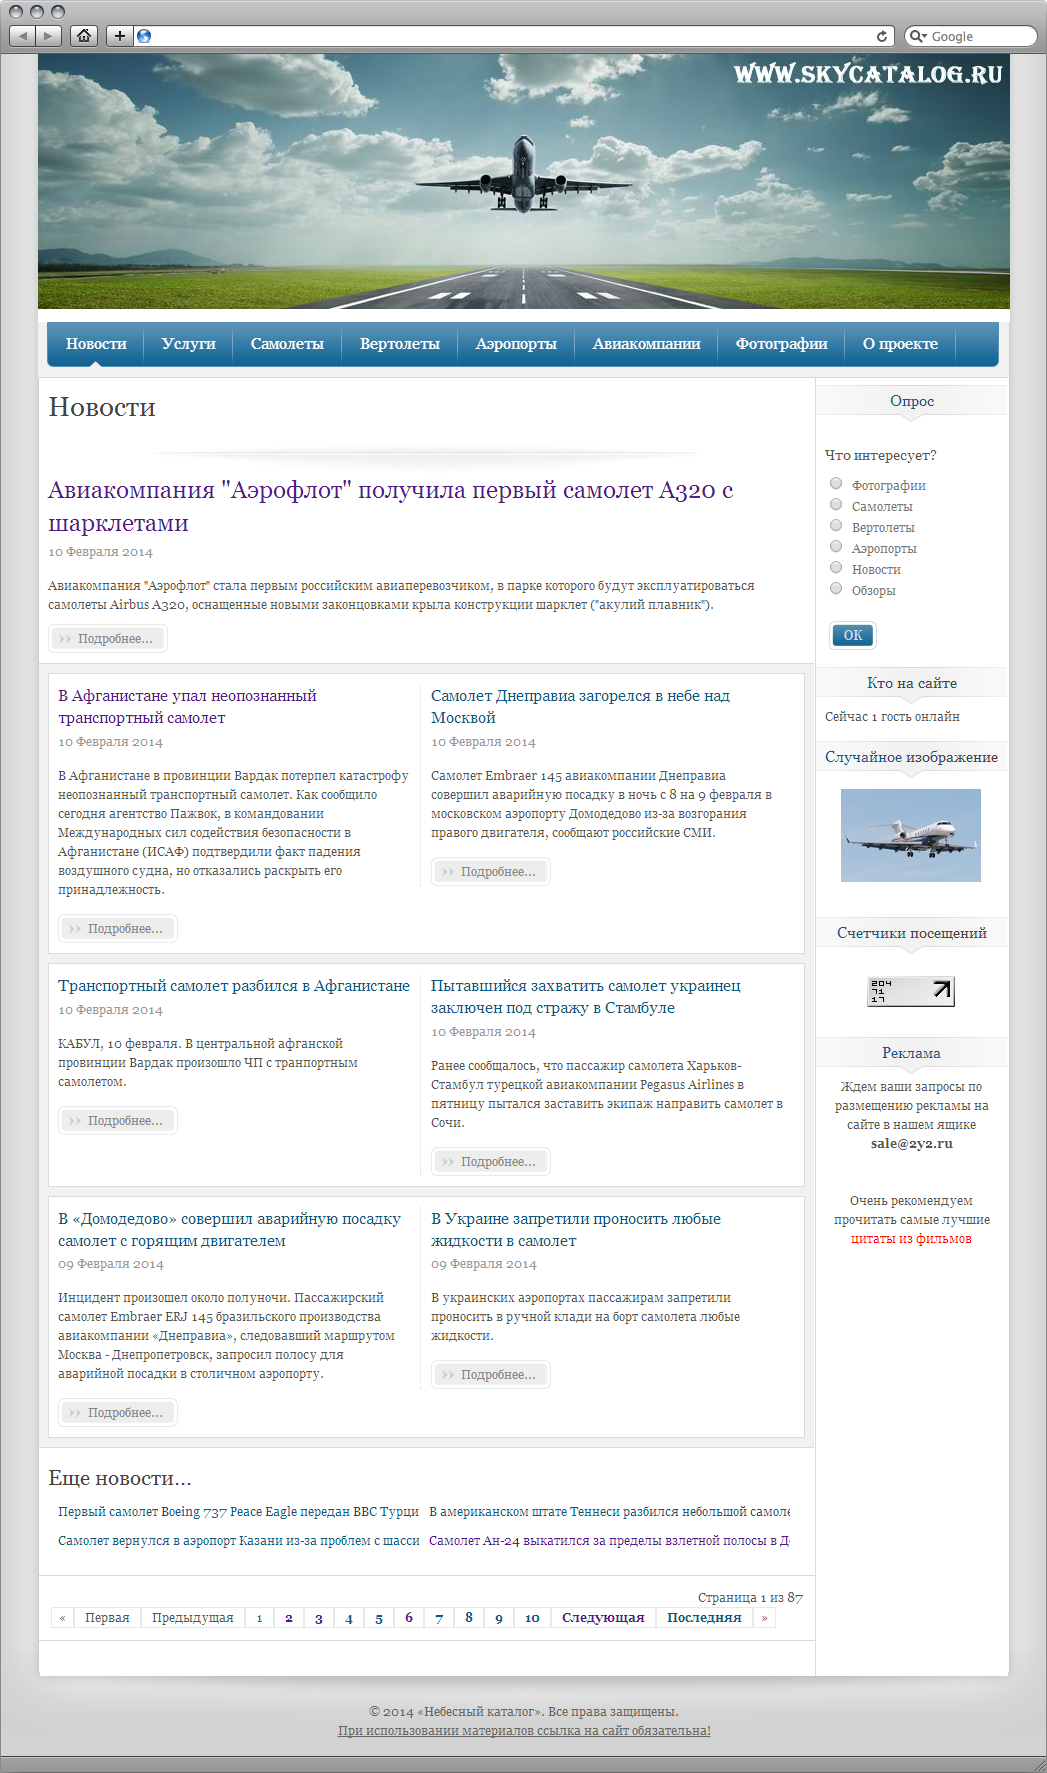Screen dimensions: 1047x1773
Task: Go back with the browser back arrow
Action: click(23, 36)
